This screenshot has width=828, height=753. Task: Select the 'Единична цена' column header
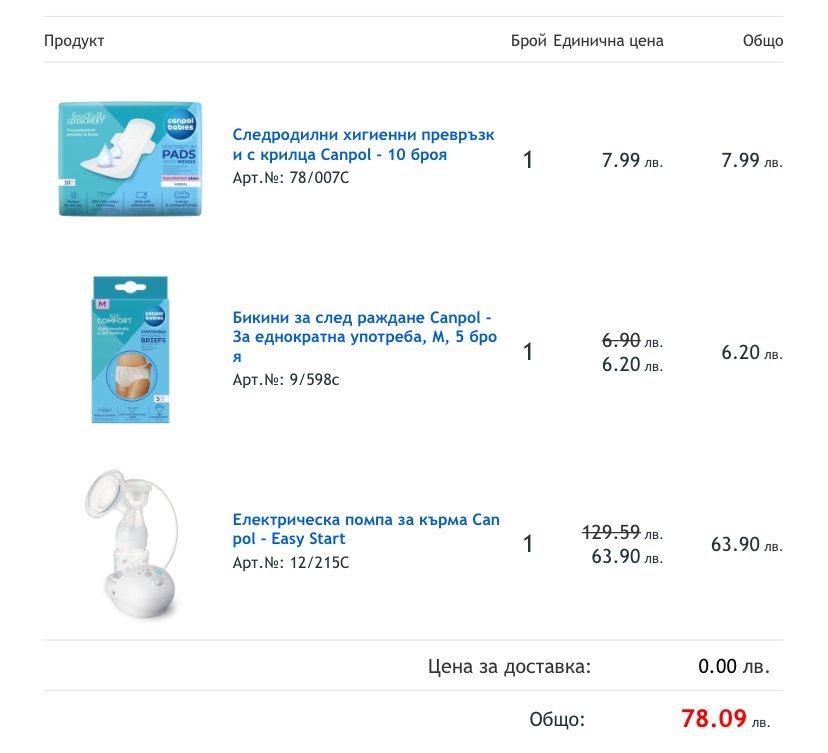tap(608, 41)
